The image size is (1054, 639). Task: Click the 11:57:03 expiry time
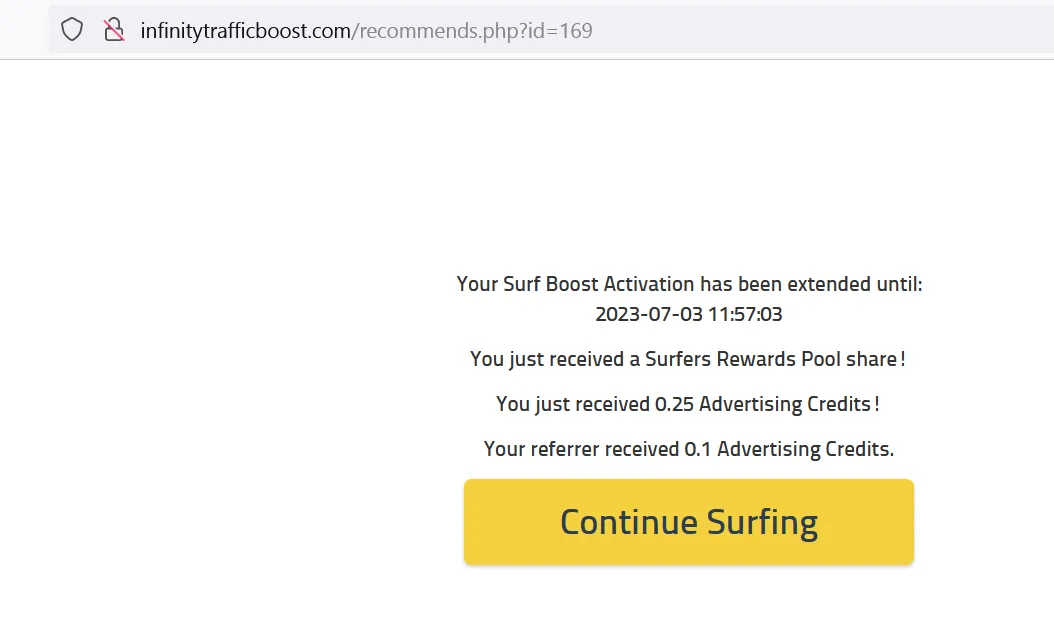pyautogui.click(x=745, y=314)
